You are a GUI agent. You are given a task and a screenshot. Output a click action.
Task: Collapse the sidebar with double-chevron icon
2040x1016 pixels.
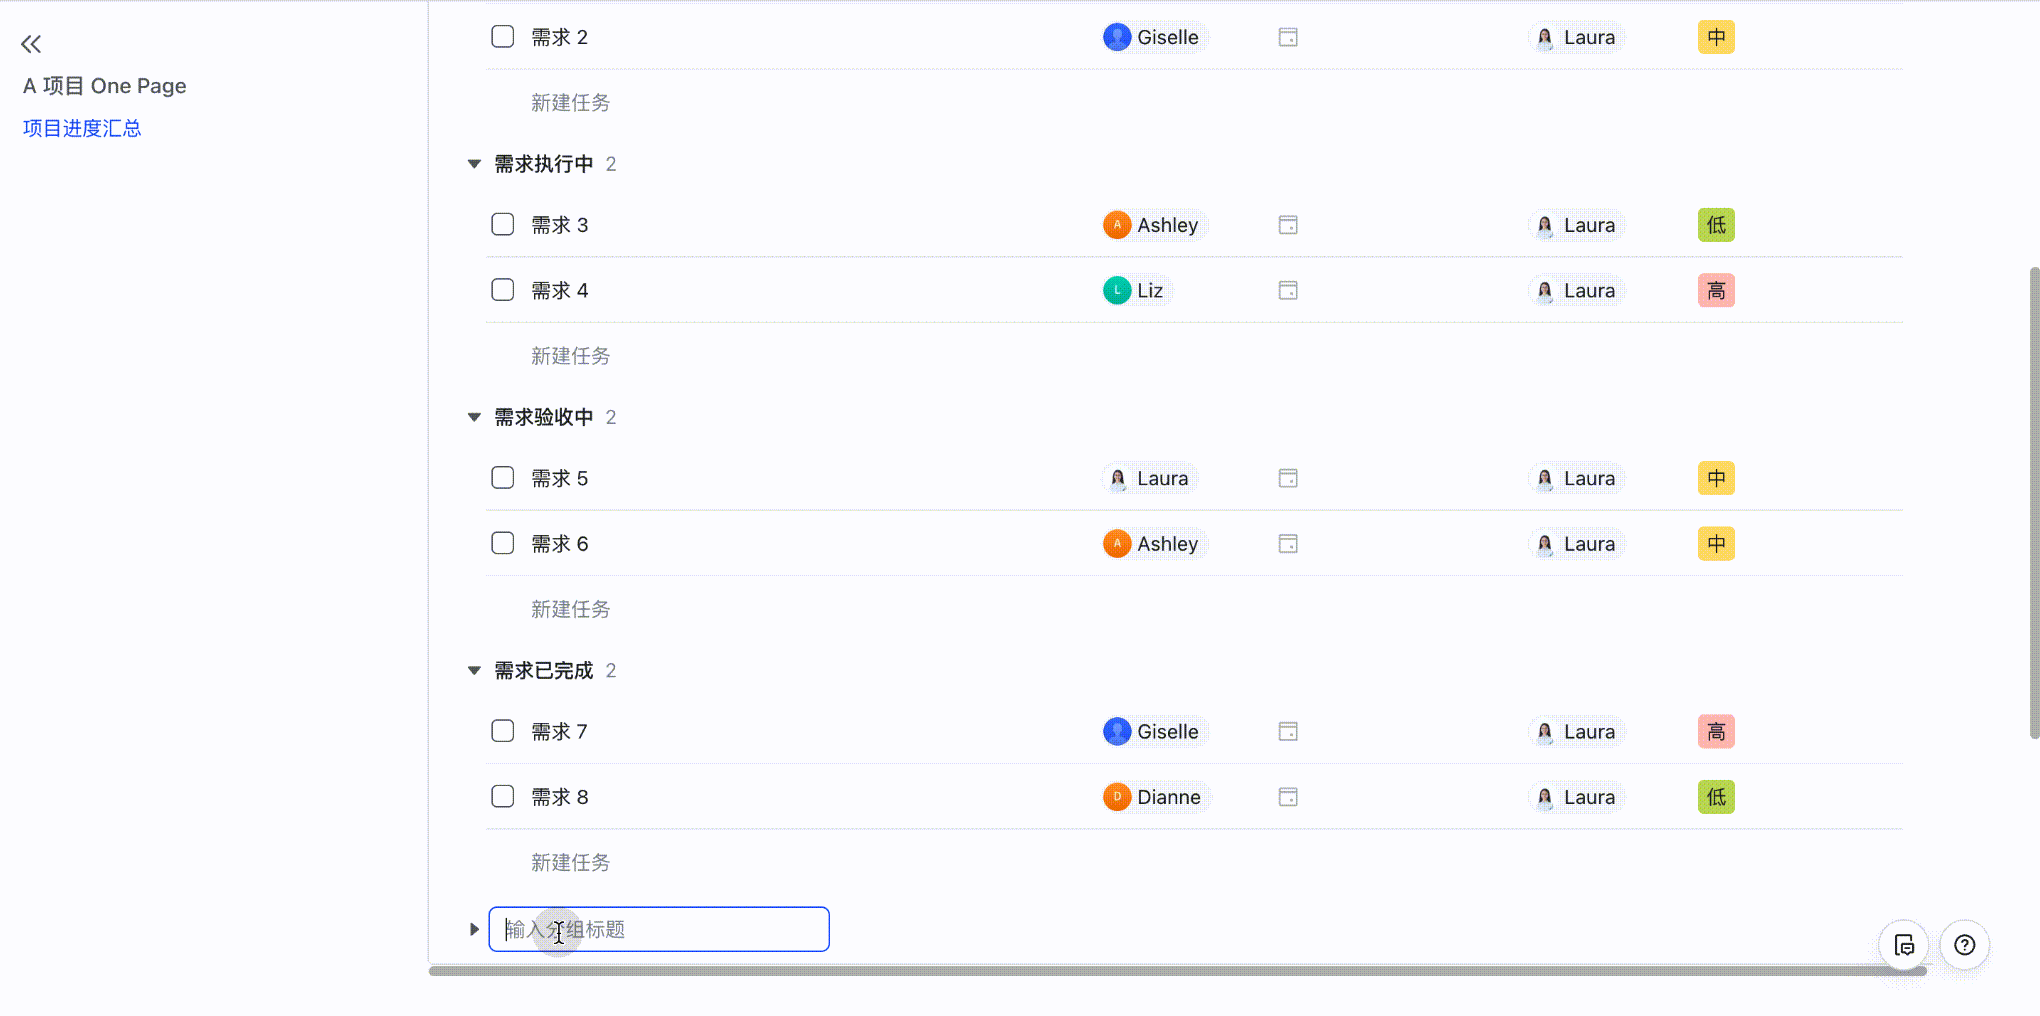[x=31, y=44]
